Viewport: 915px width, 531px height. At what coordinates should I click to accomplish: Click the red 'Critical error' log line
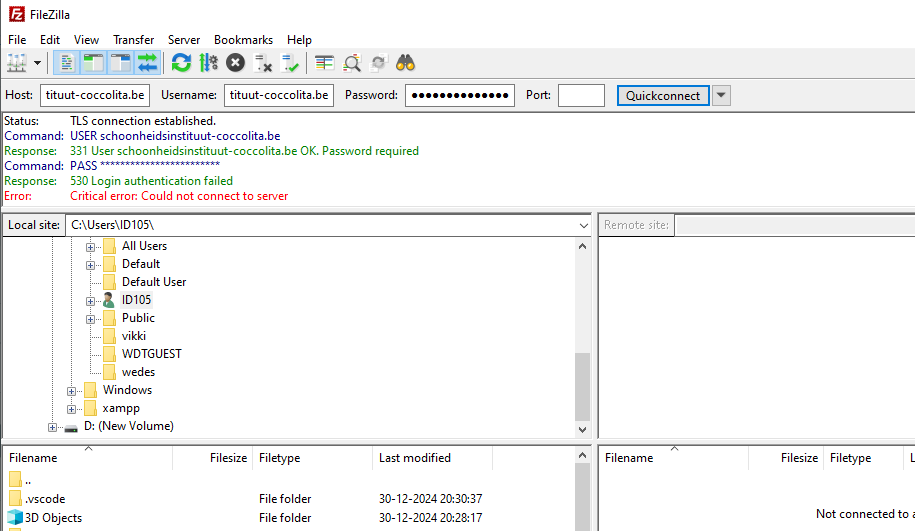(x=179, y=196)
